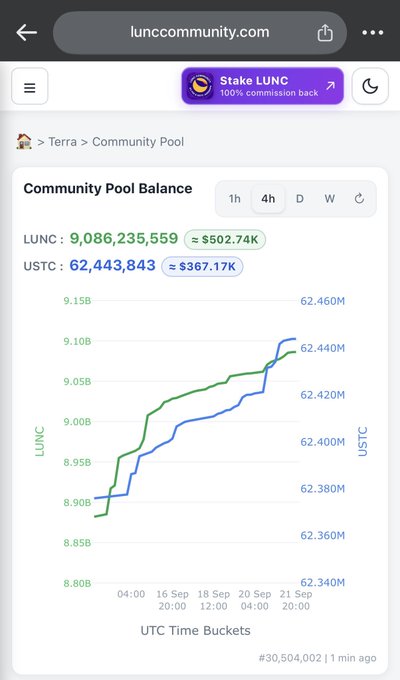
Task: Click the 9.00B axis value
Action: pyautogui.click(x=77, y=422)
